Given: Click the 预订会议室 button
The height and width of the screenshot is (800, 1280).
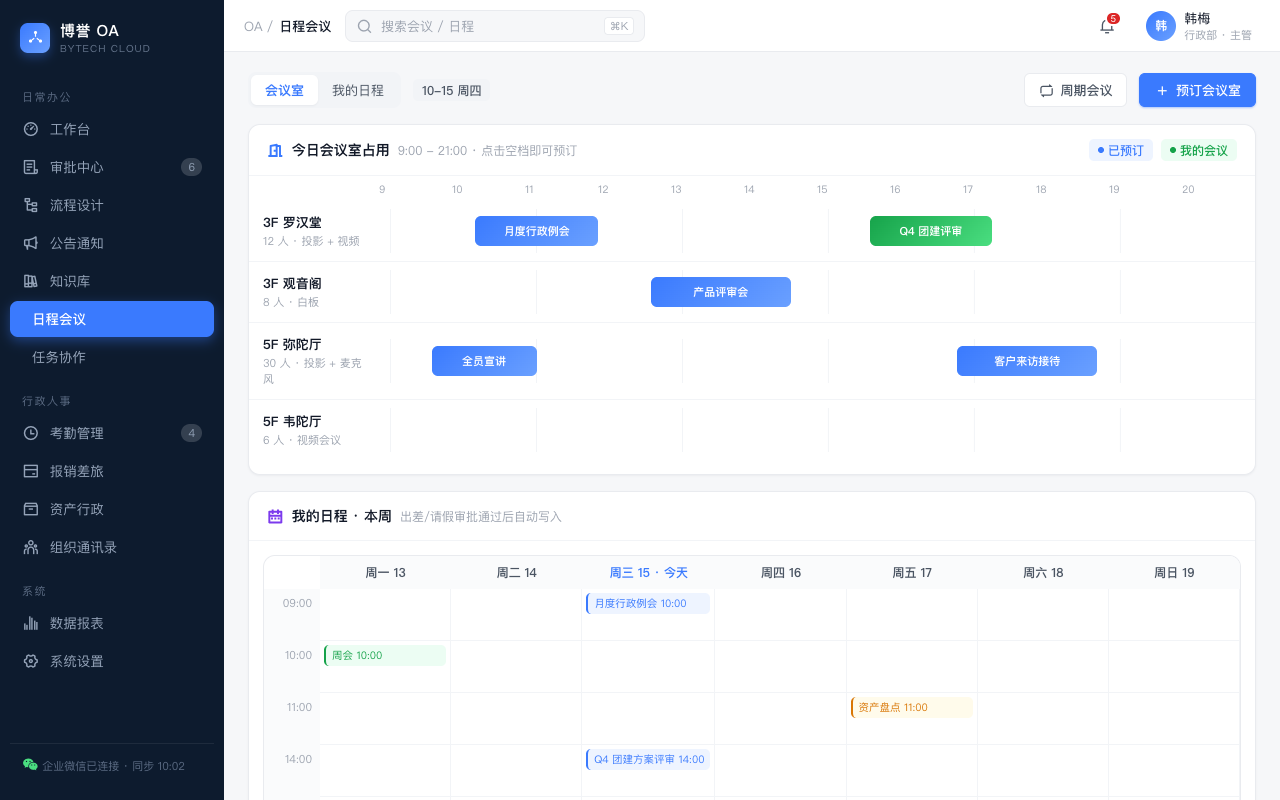Looking at the screenshot, I should click(1197, 90).
